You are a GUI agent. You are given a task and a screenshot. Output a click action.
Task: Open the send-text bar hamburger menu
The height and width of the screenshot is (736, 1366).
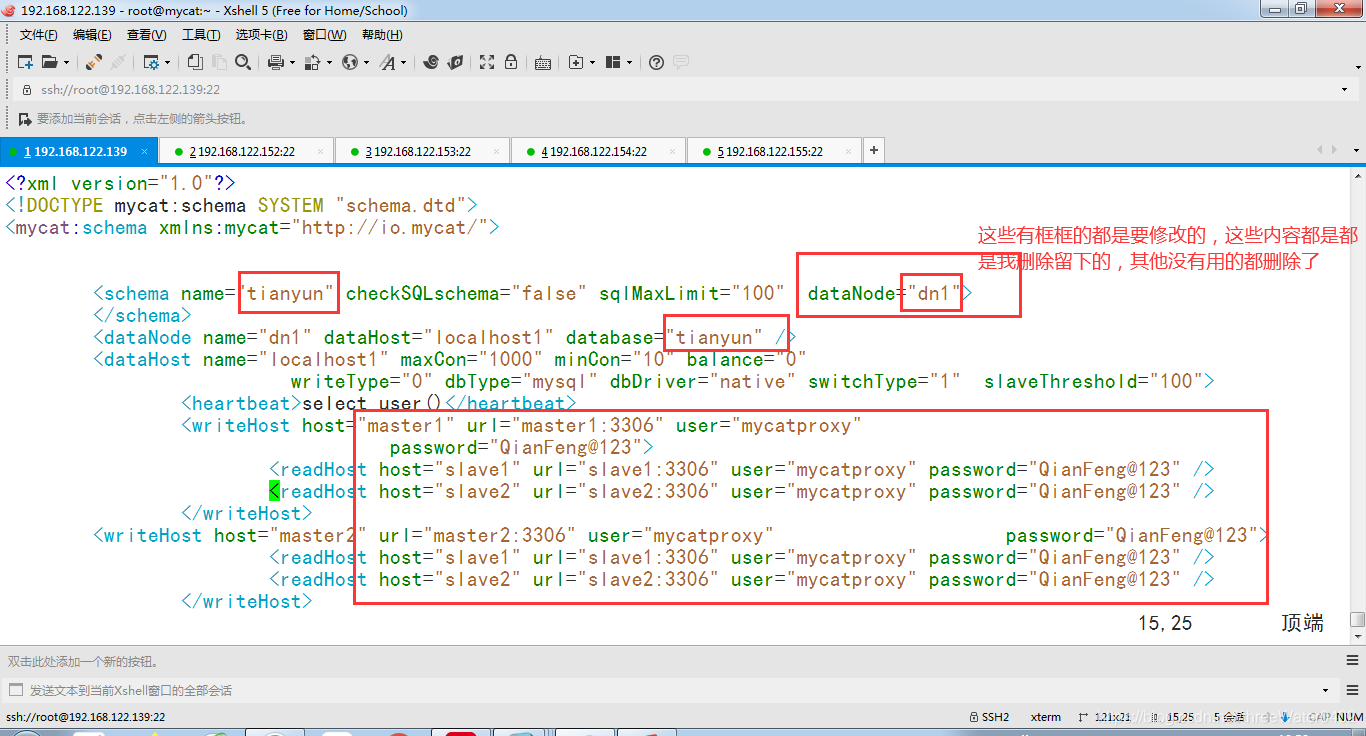[x=1354, y=690]
